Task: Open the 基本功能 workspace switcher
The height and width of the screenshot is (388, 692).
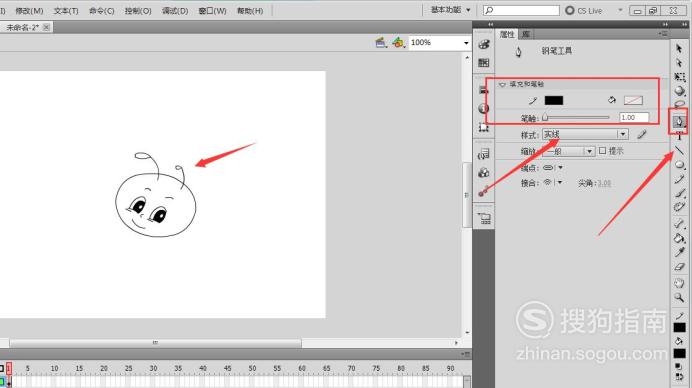Action: tap(450, 10)
